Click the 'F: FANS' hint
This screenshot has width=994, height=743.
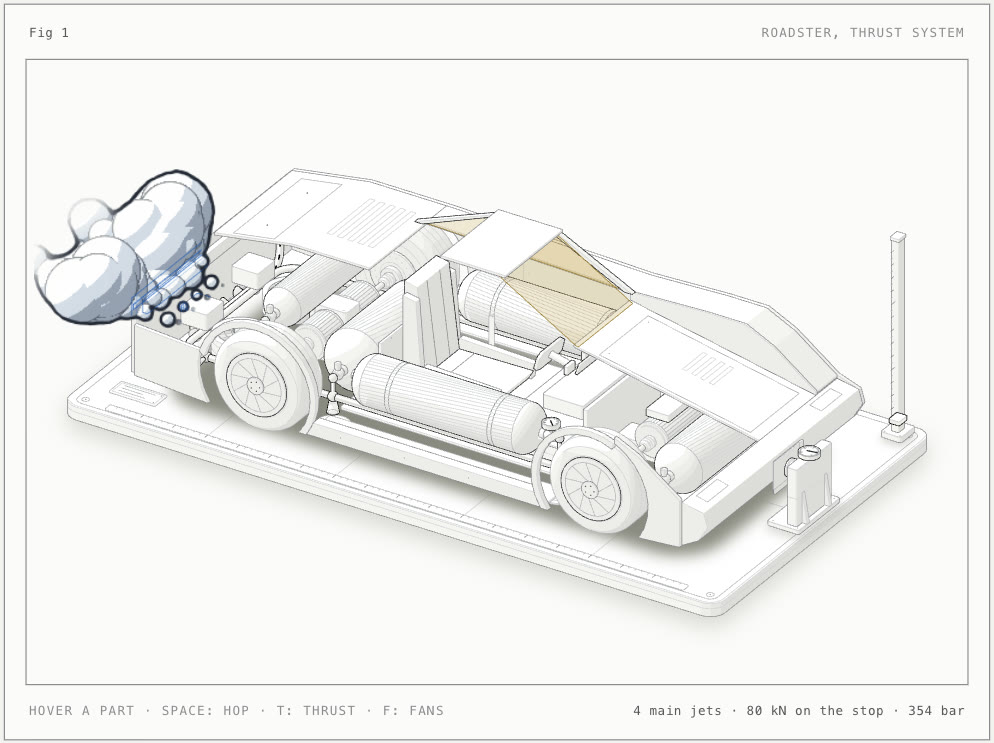[x=413, y=711]
